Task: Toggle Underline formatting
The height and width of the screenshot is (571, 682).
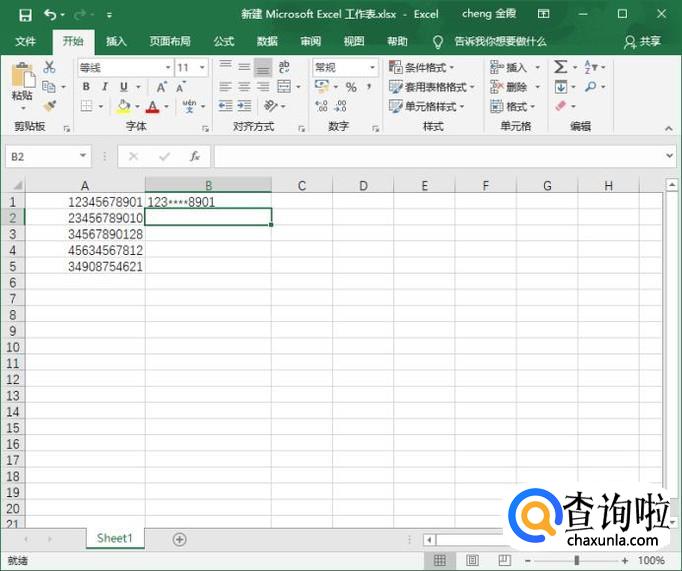Action: coord(124,87)
